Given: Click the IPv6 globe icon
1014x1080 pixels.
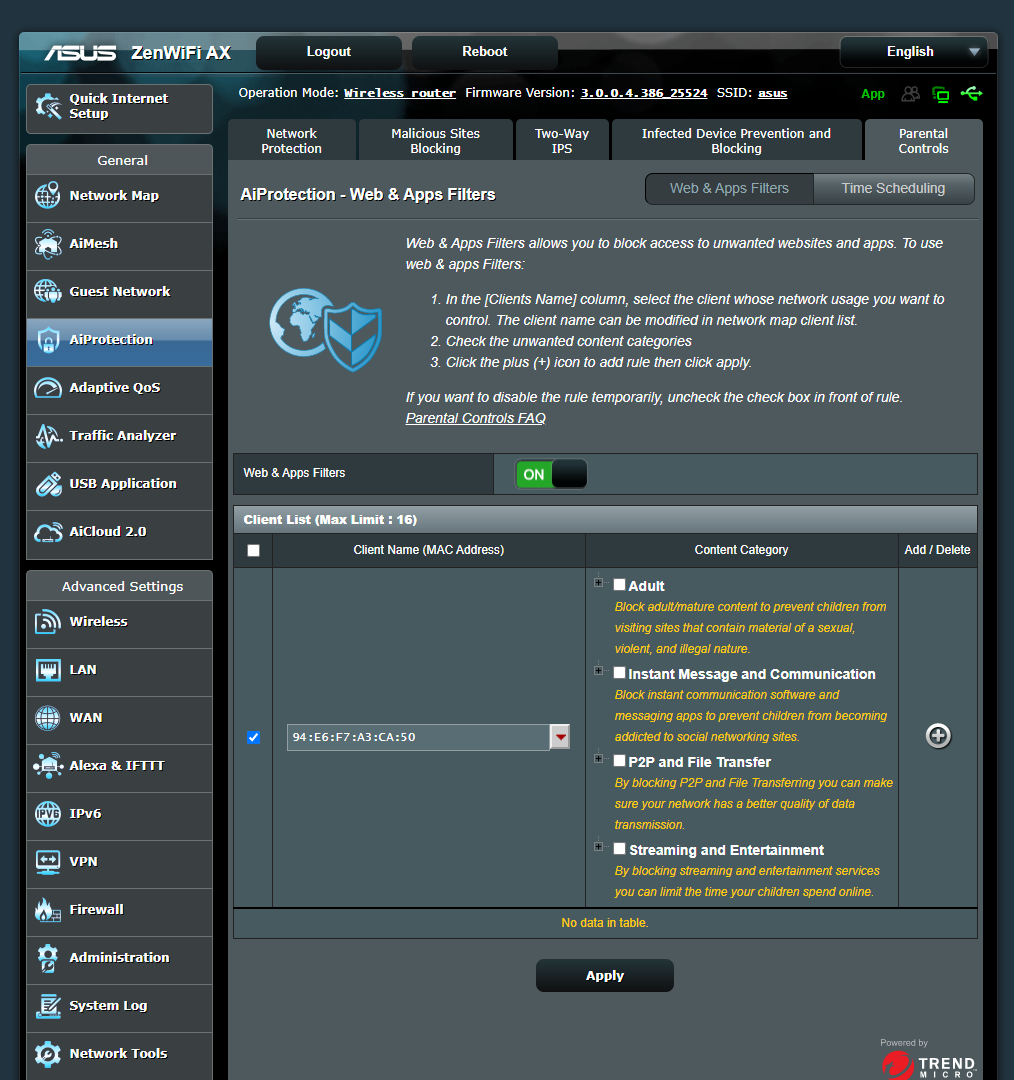Looking at the screenshot, I should (x=48, y=813).
